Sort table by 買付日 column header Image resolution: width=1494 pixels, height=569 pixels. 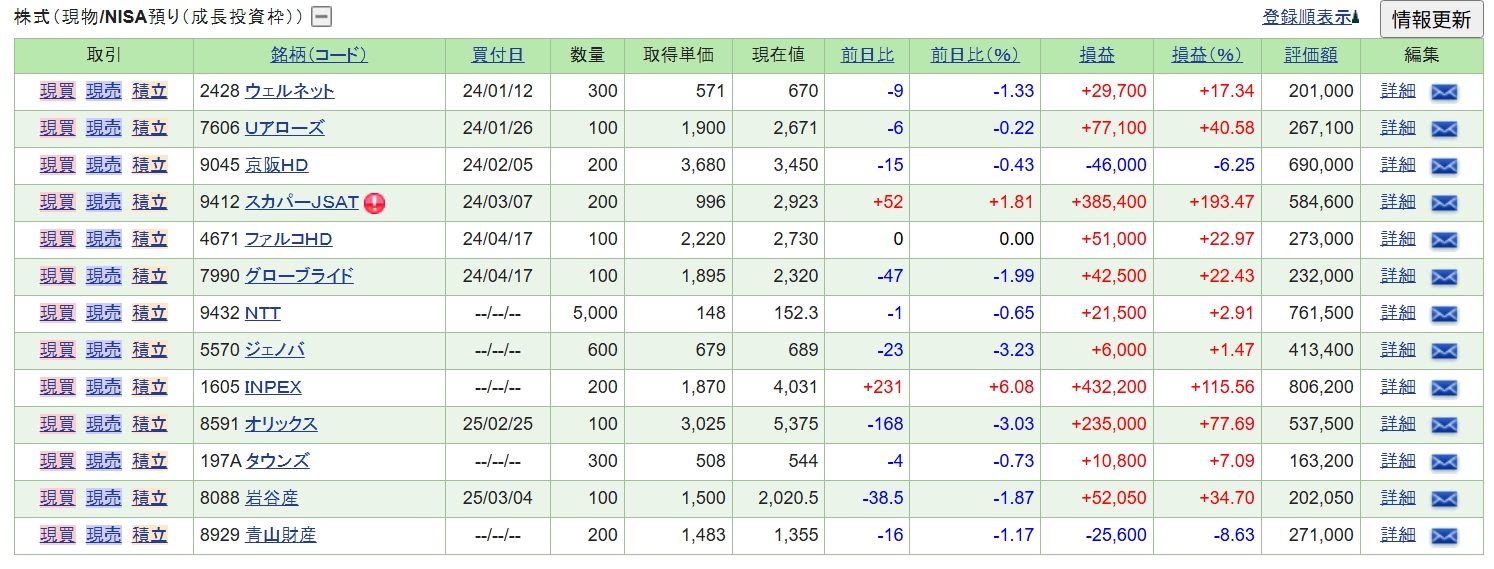coord(497,55)
